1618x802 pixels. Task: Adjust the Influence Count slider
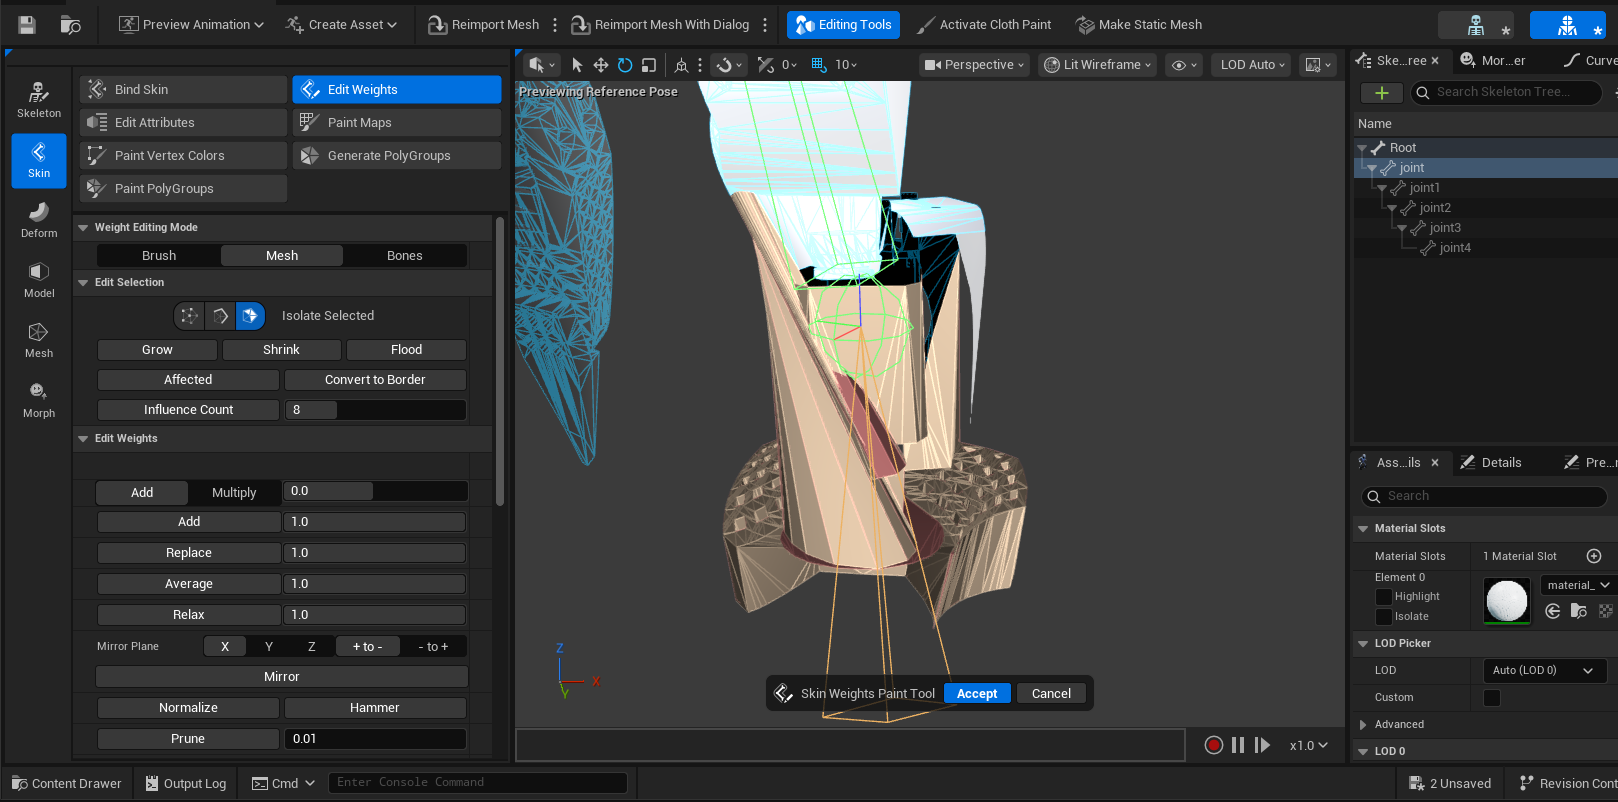(x=375, y=410)
